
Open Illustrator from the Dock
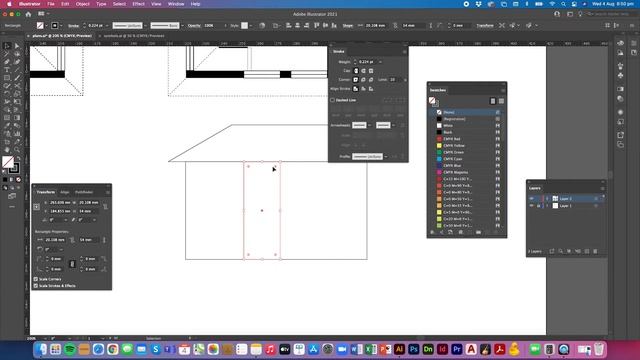pos(399,349)
